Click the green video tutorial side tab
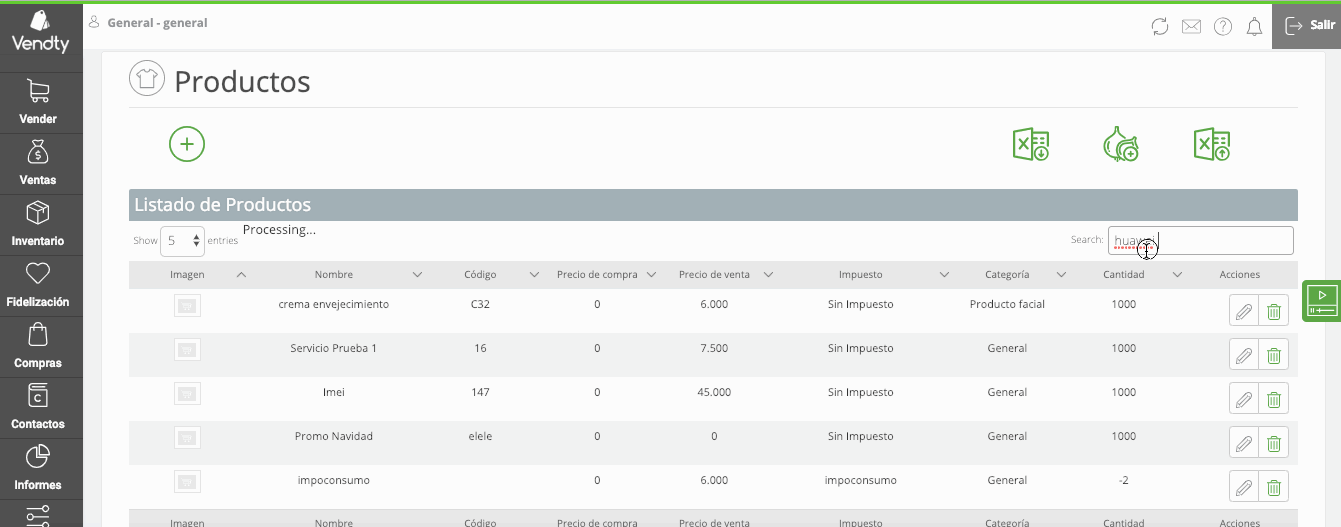This screenshot has width=1341, height=527. [1321, 301]
